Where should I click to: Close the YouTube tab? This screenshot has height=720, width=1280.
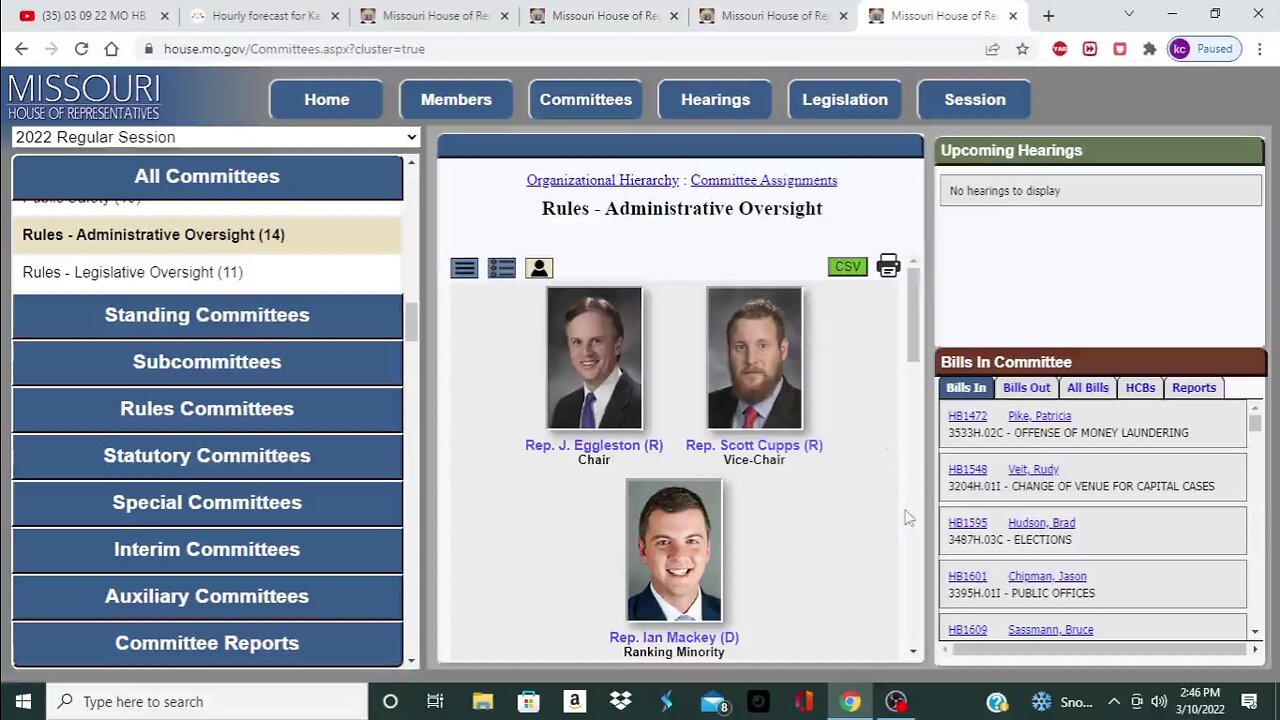coord(165,16)
